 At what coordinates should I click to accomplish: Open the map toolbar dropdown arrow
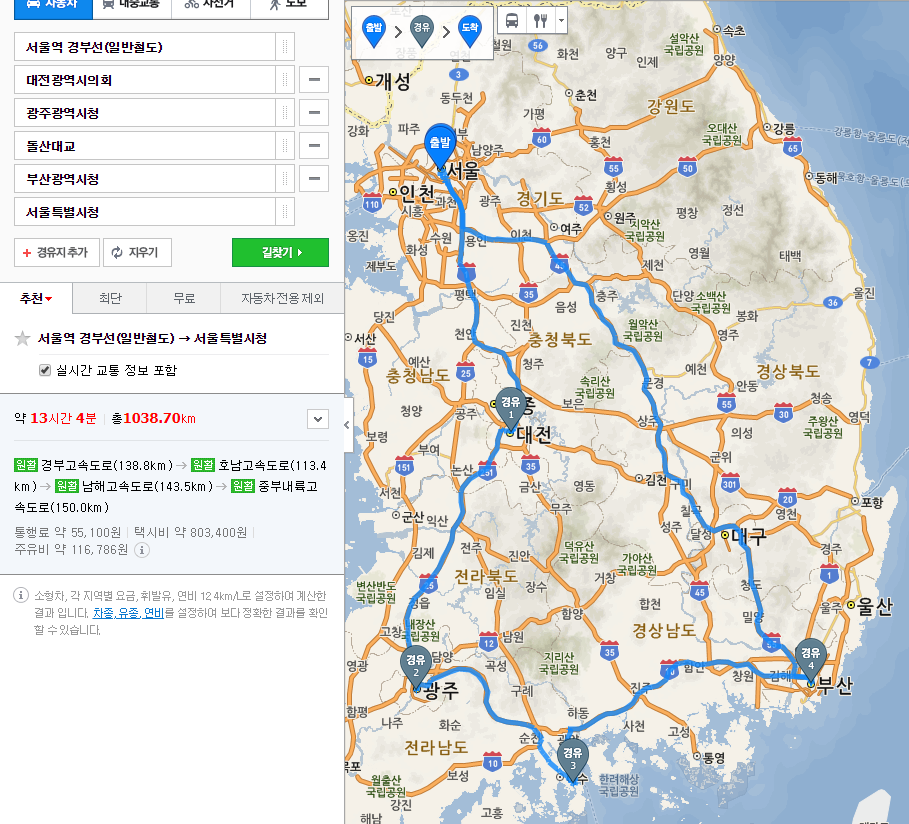[x=560, y=20]
